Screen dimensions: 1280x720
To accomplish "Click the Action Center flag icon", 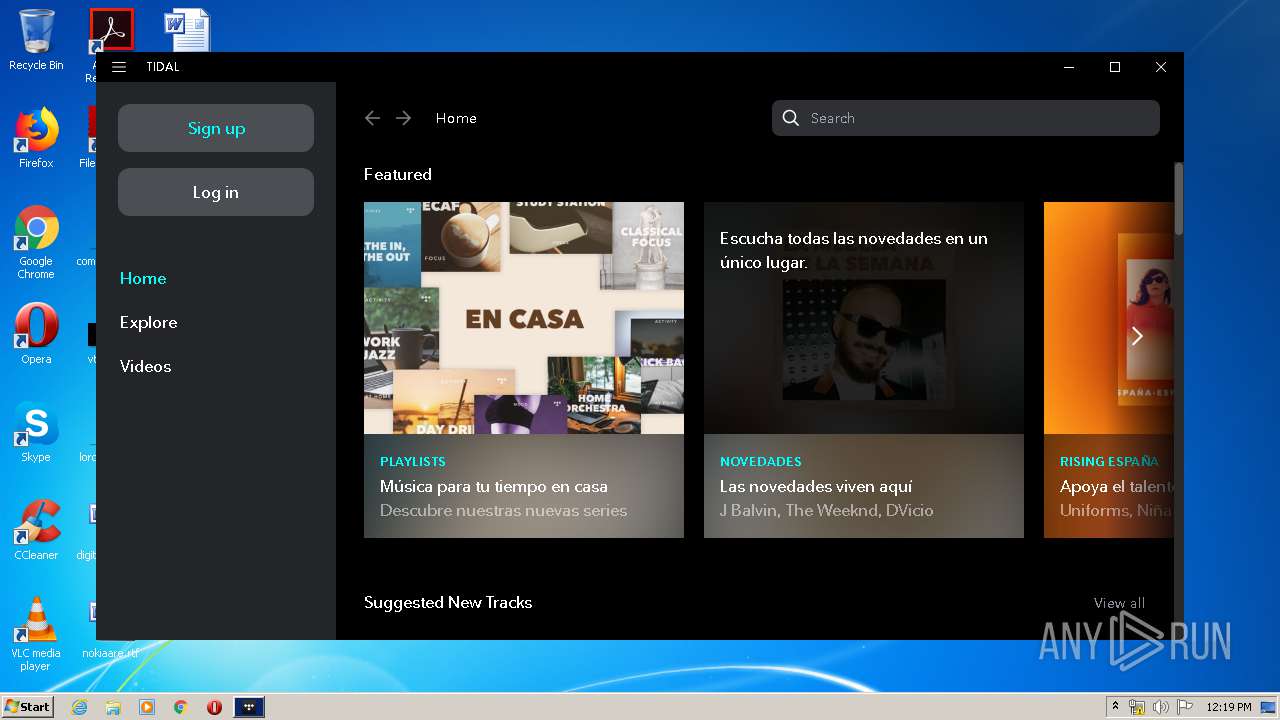I will 1185,707.
